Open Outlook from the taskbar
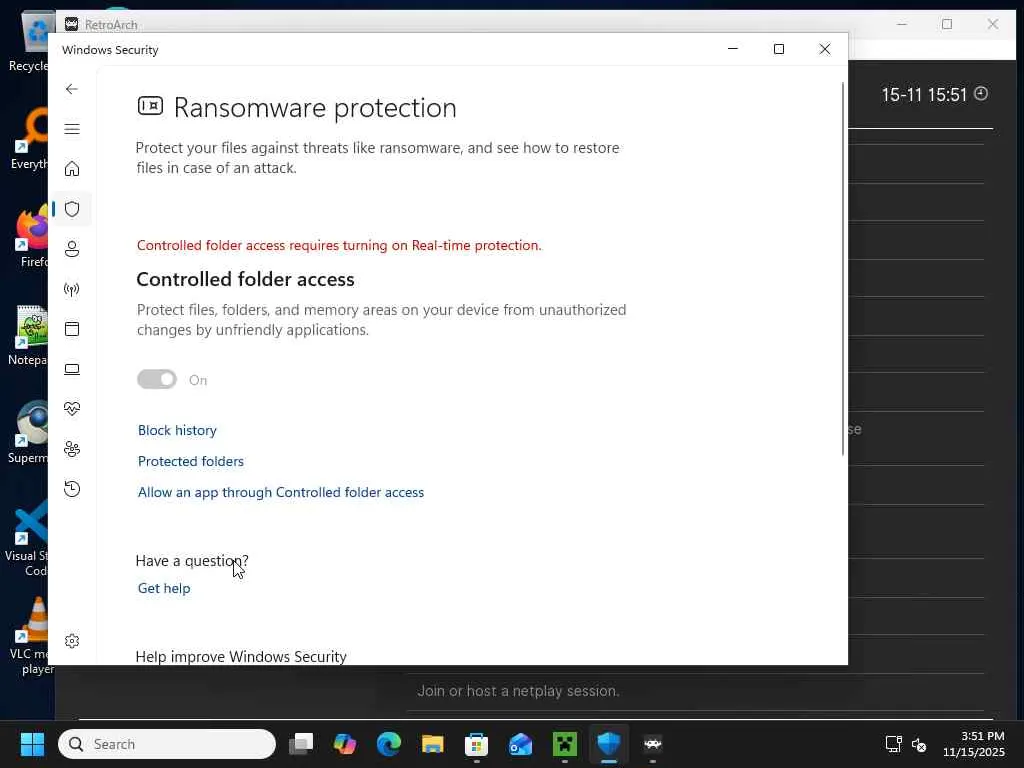1024x768 pixels. [520, 744]
